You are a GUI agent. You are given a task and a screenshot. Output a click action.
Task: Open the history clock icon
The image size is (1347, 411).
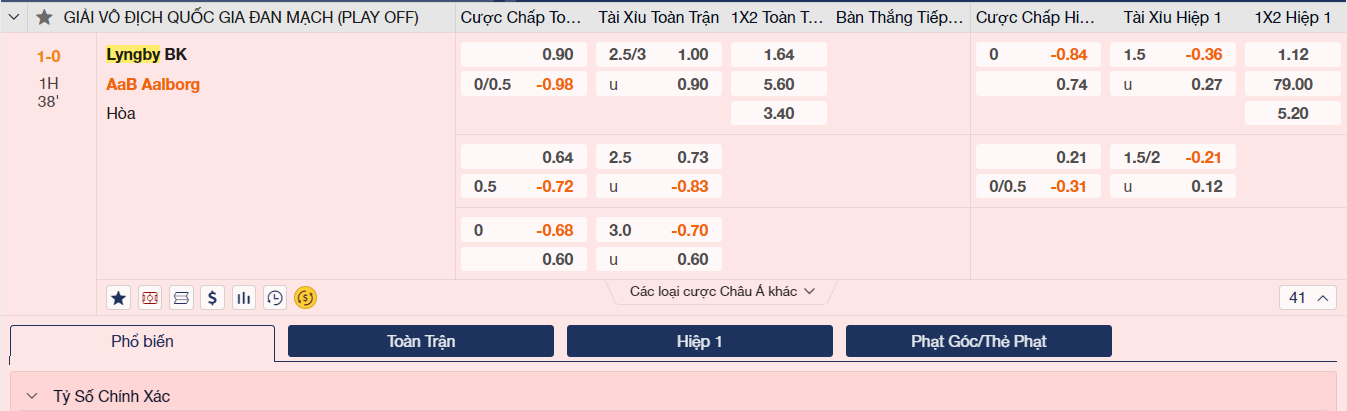[x=274, y=297]
